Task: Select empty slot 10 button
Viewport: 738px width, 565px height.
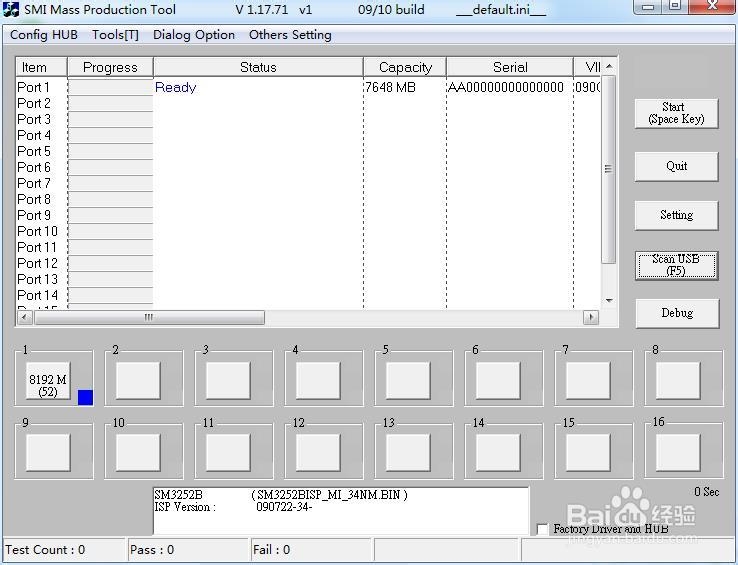Action: point(138,453)
